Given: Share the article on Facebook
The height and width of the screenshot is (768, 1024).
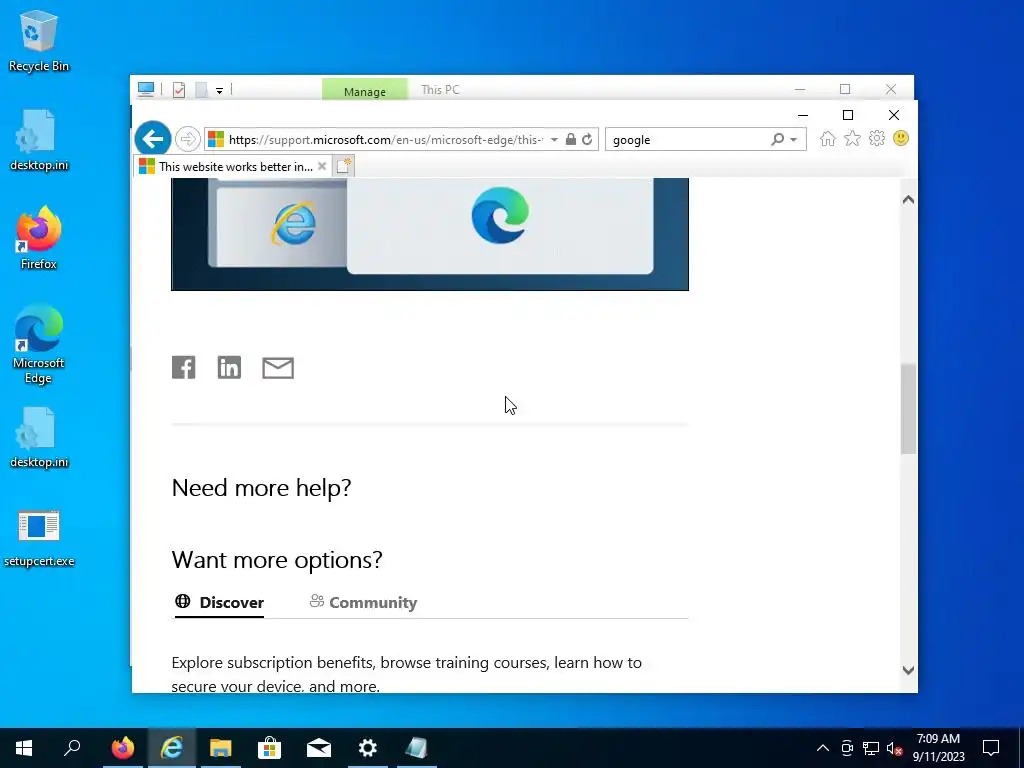Looking at the screenshot, I should [184, 368].
